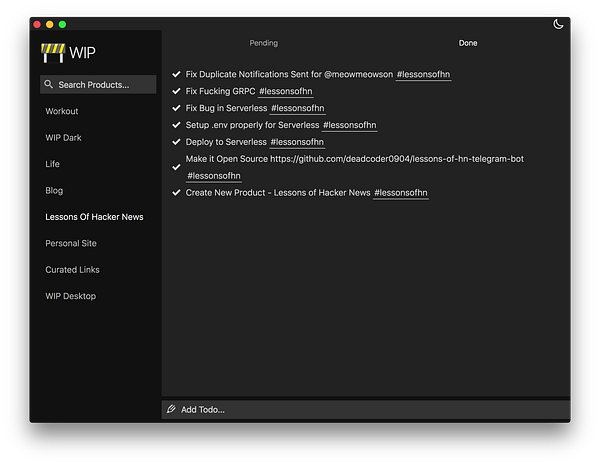Open the Blog product list
Viewport: 600px width, 465px height.
pos(54,190)
